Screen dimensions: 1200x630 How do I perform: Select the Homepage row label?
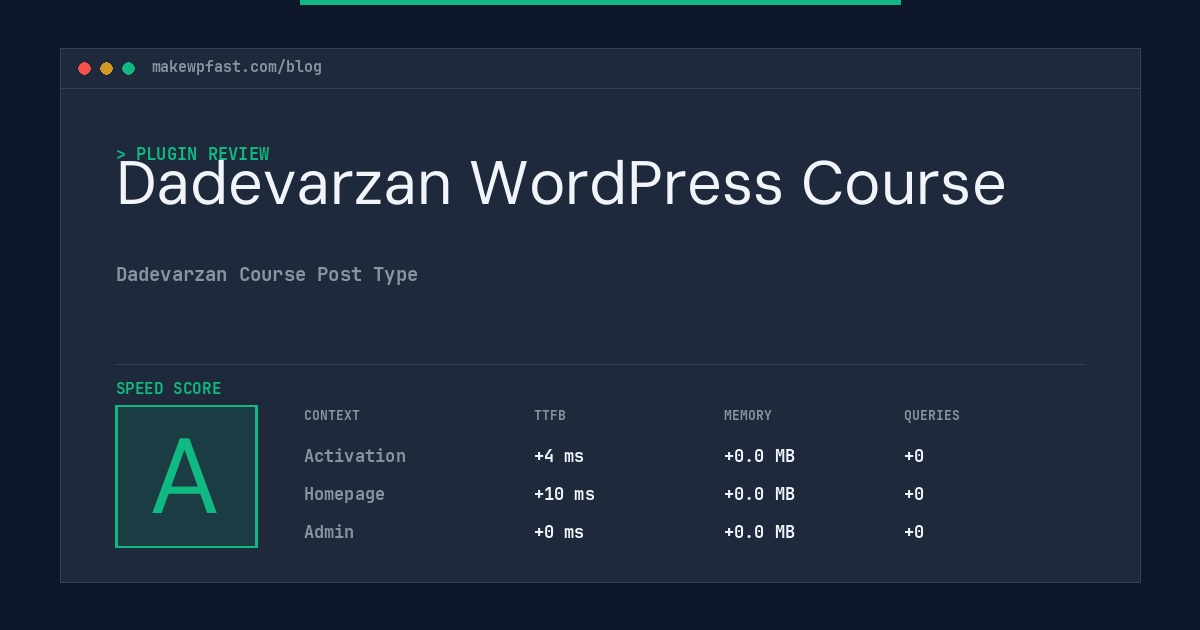(344, 494)
